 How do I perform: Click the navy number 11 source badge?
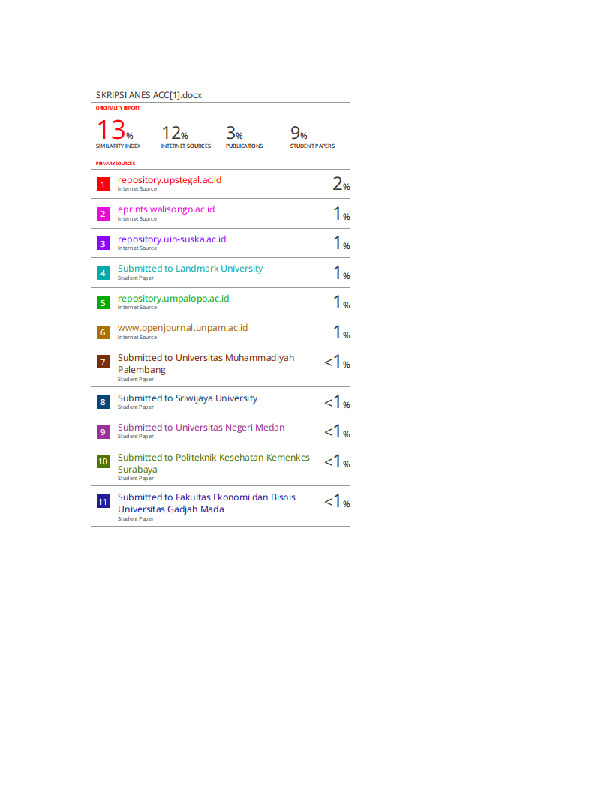coord(103,502)
